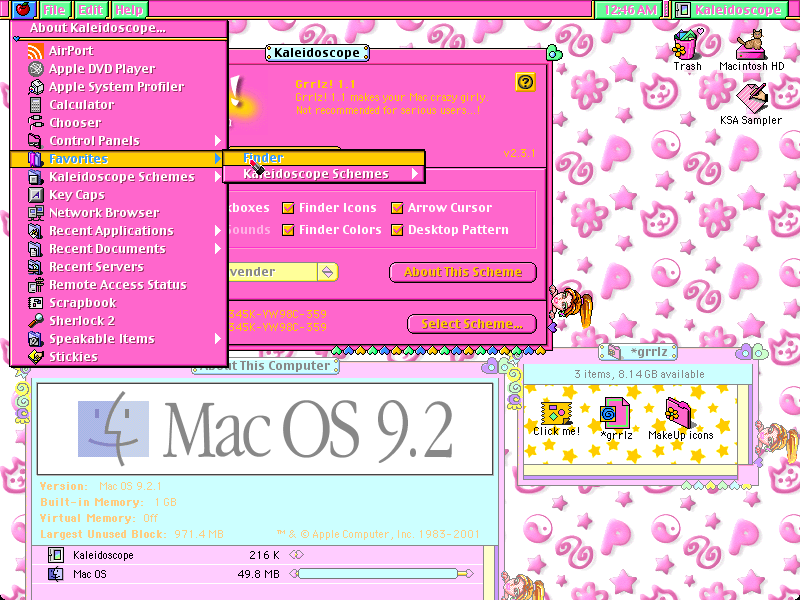Image resolution: width=800 pixels, height=600 pixels.
Task: Open the File menu
Action: [54, 10]
